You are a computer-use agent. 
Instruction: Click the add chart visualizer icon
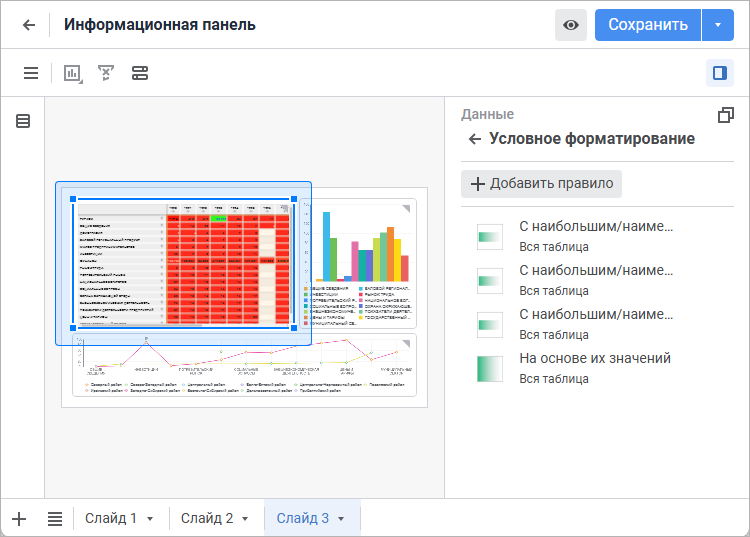tap(72, 73)
